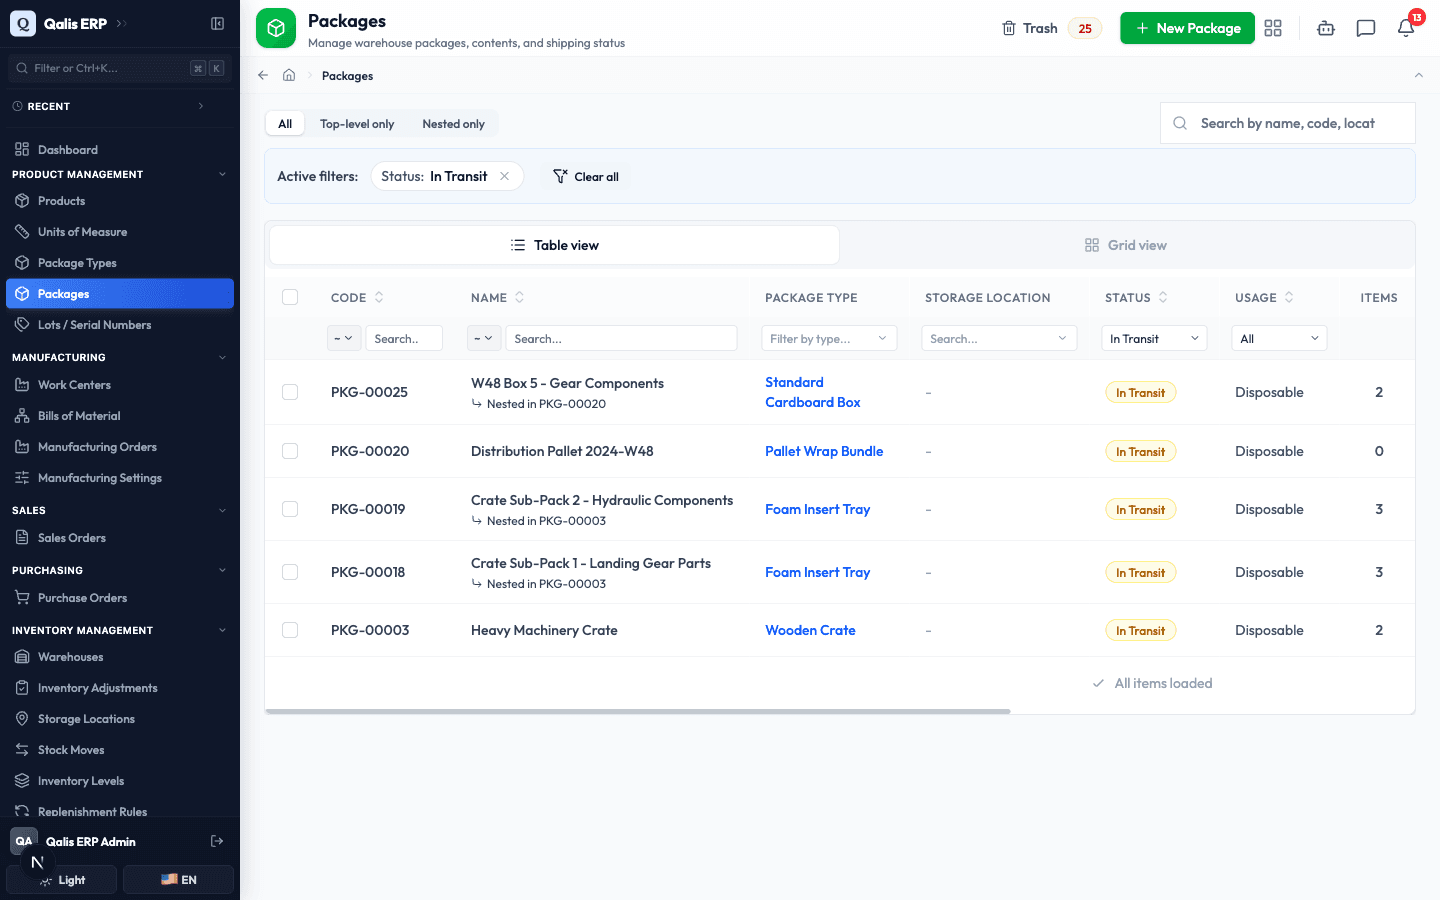Click the Clear all filters button

coord(586,176)
